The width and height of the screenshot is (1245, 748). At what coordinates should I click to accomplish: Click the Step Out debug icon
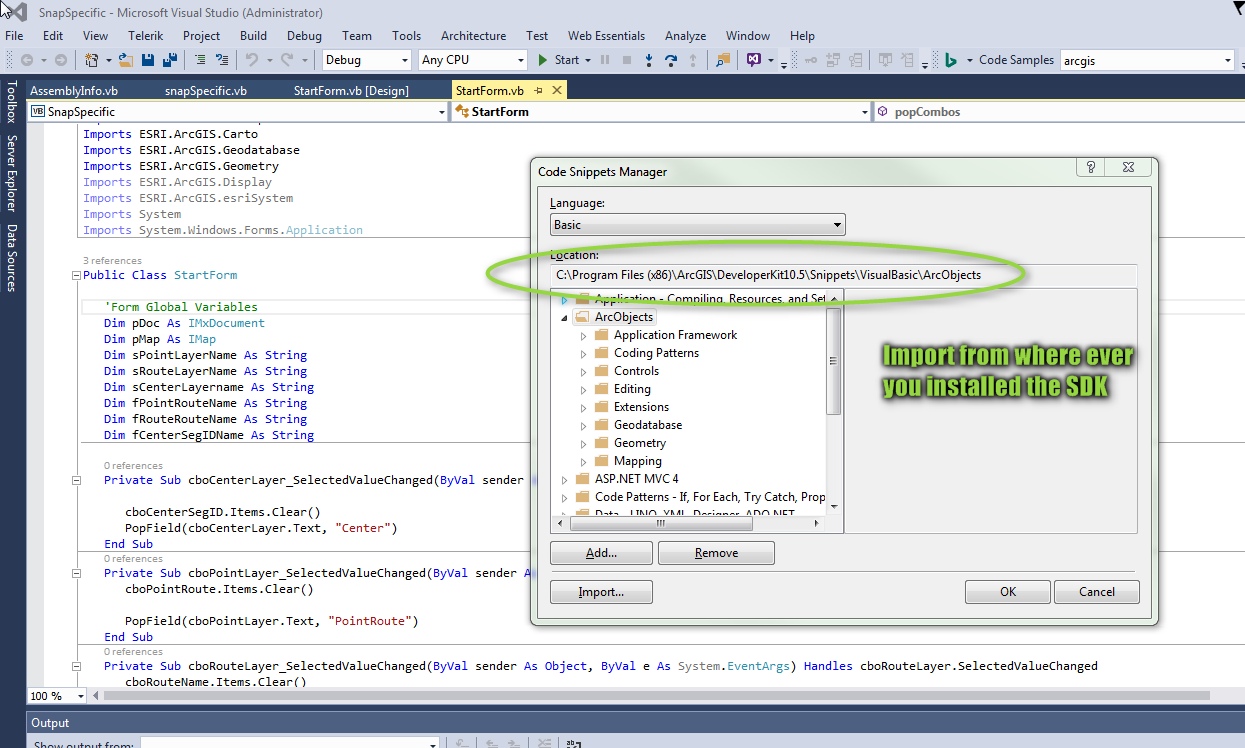click(x=693, y=60)
